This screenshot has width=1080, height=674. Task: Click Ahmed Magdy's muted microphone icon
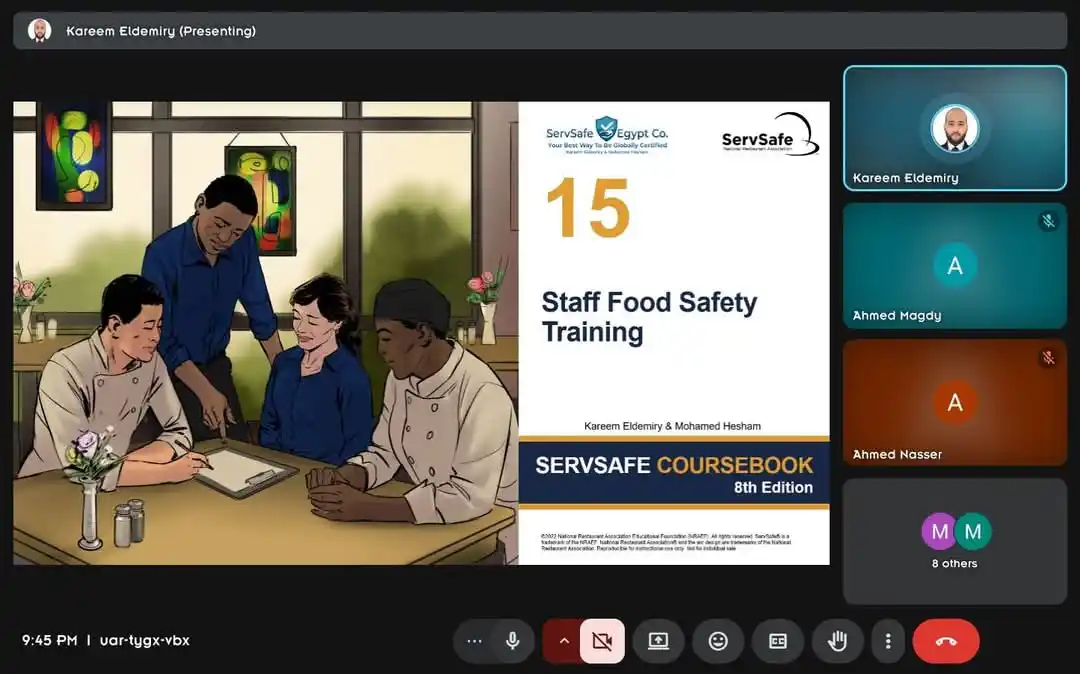point(1048,221)
